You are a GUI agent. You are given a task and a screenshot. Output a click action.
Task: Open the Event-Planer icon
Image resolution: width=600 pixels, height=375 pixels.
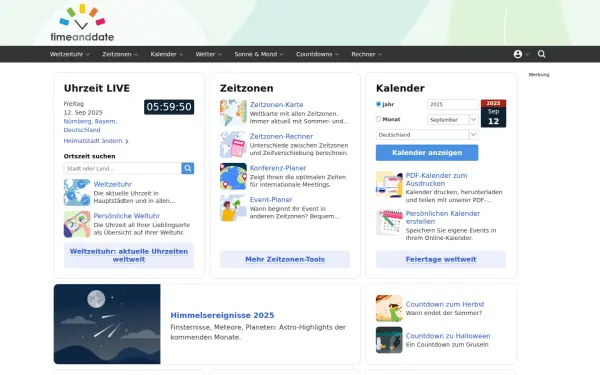click(x=233, y=208)
